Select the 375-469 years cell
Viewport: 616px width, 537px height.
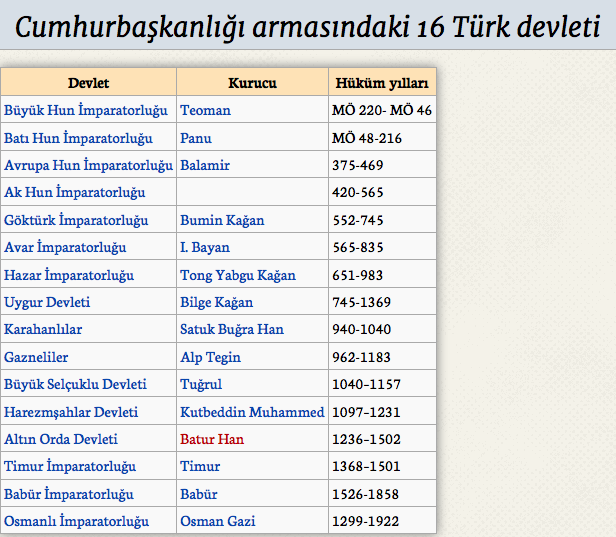(x=382, y=165)
